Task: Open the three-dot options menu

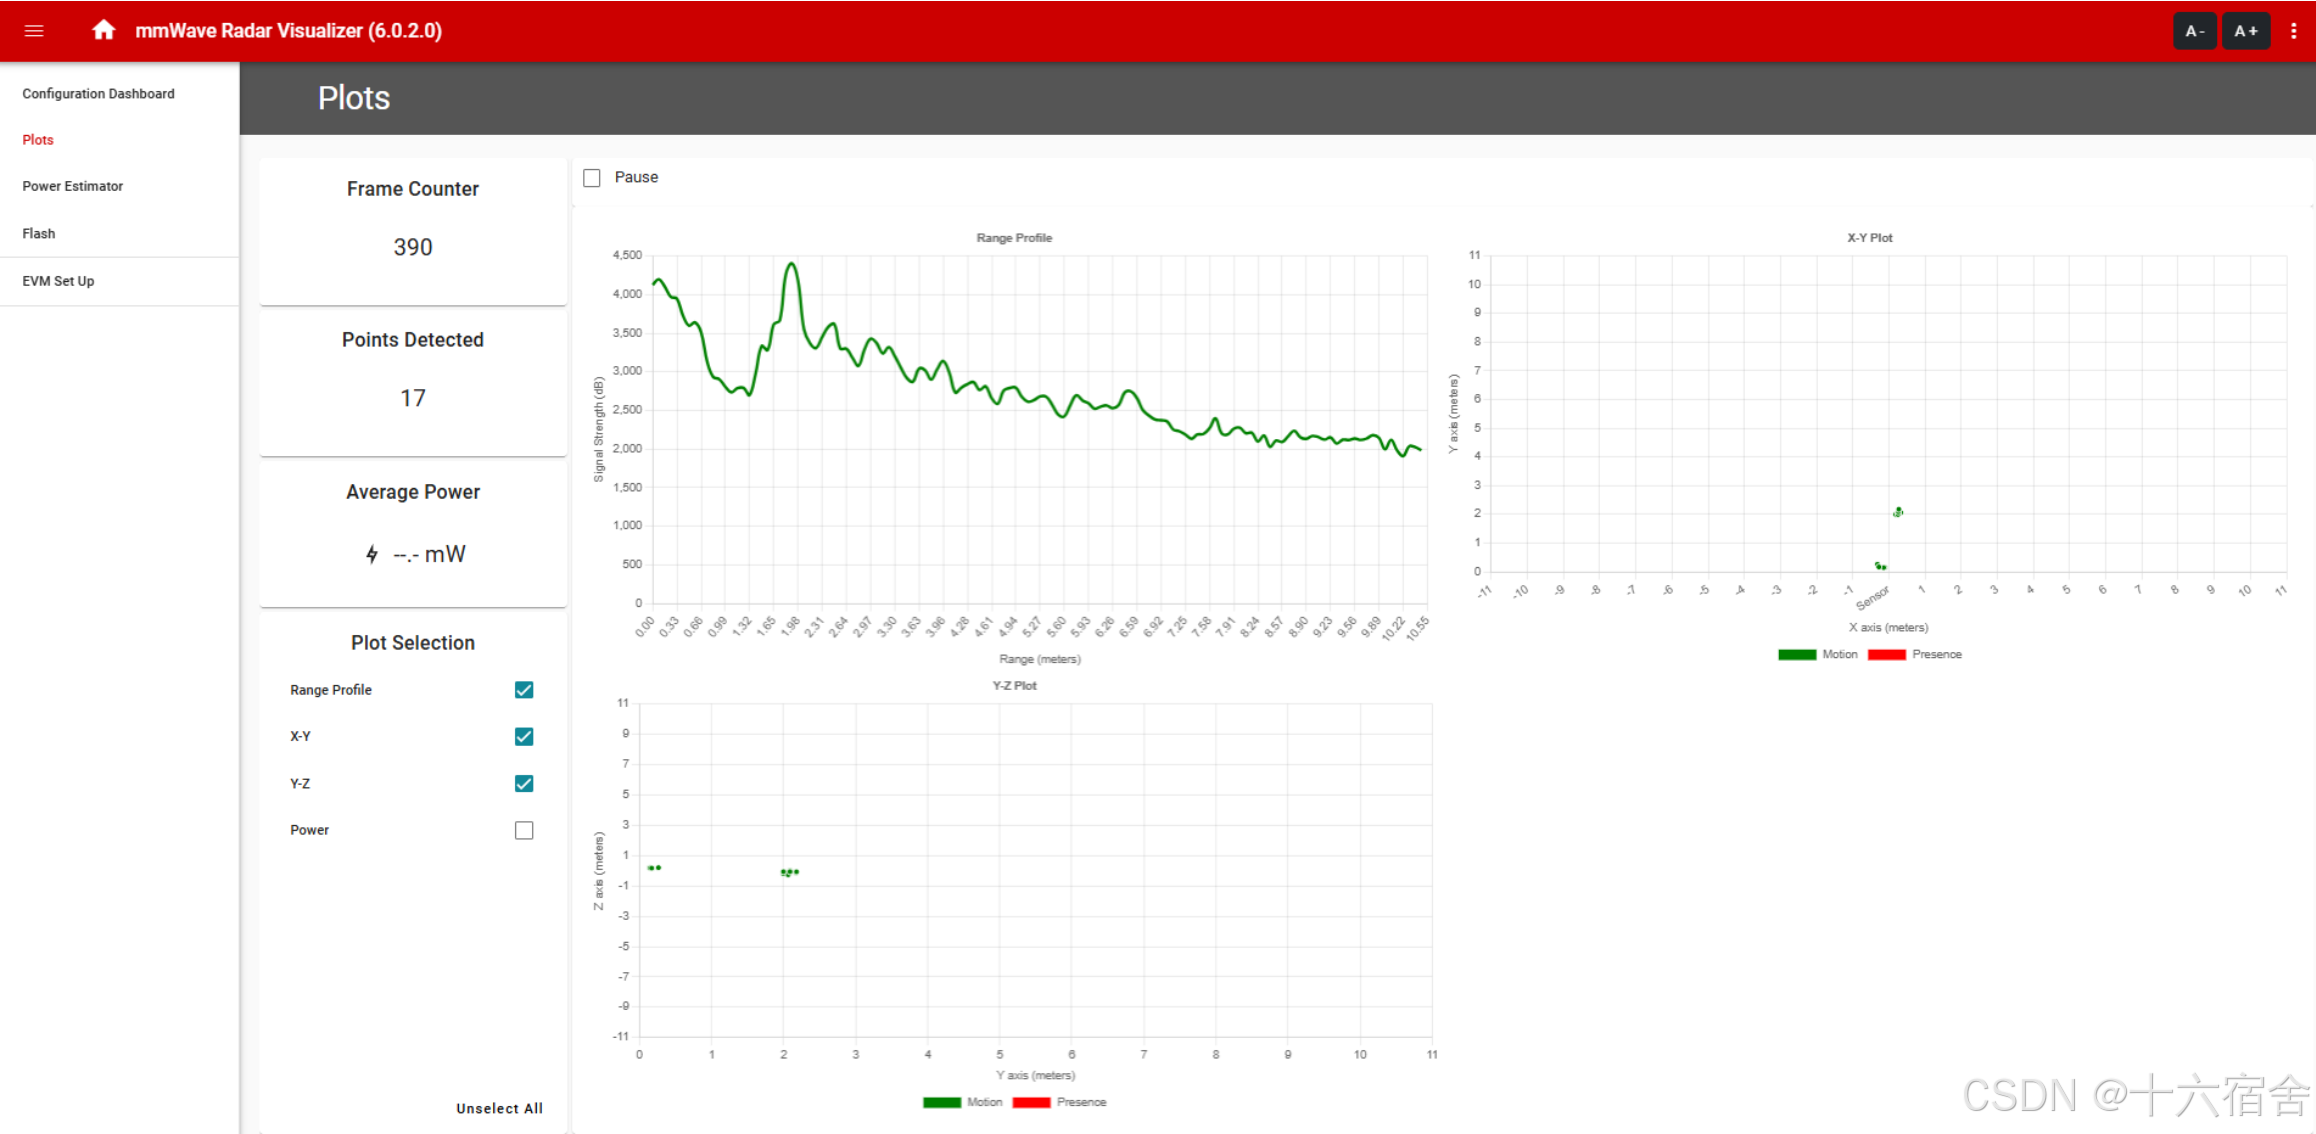Action: (2293, 31)
